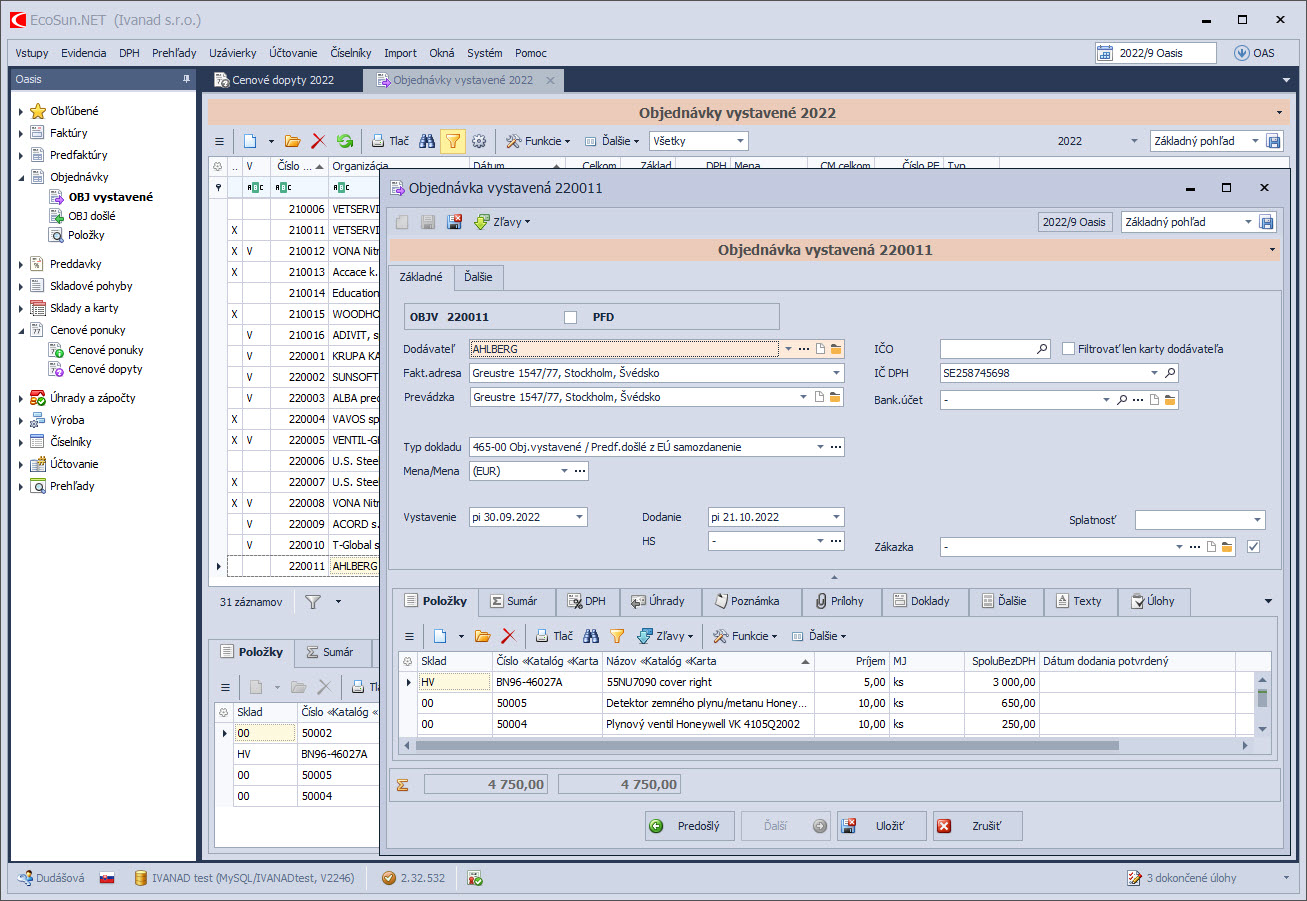Click magnifier icon in IČO field
Screen dimensions: 1307x901
[x=1042, y=349]
